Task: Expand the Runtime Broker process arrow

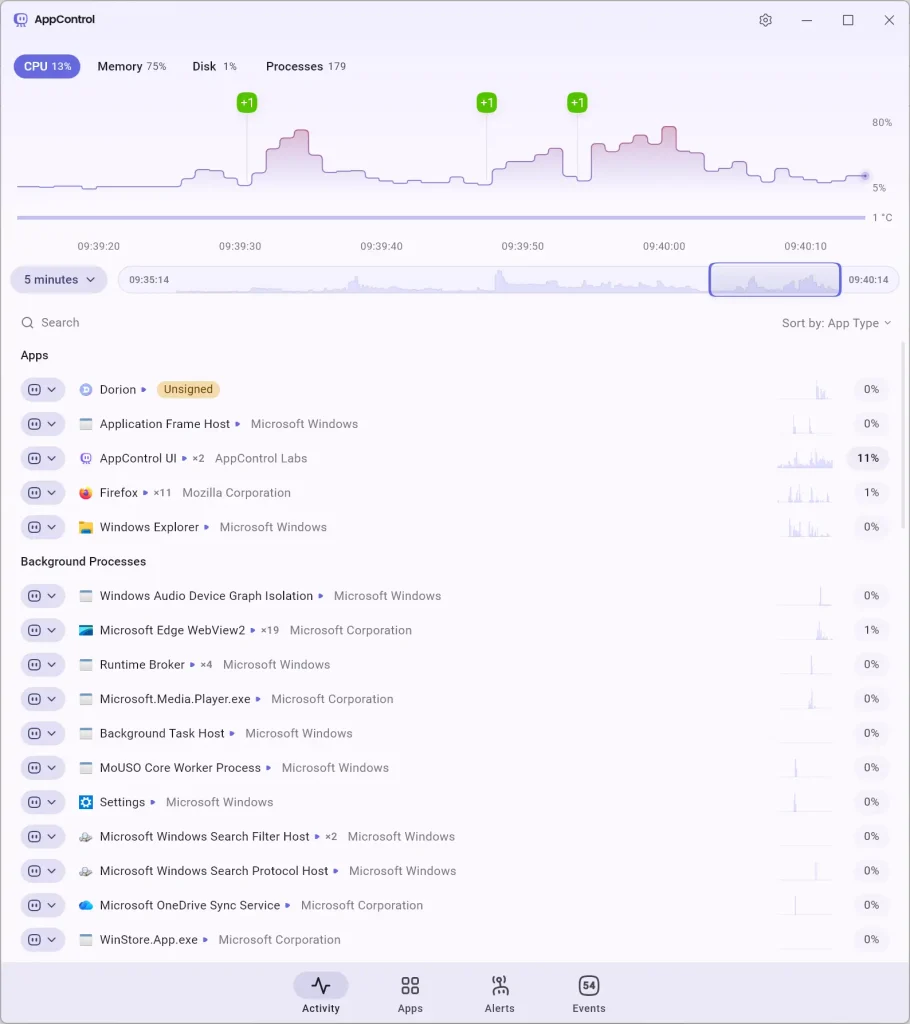Action: pyautogui.click(x=192, y=665)
